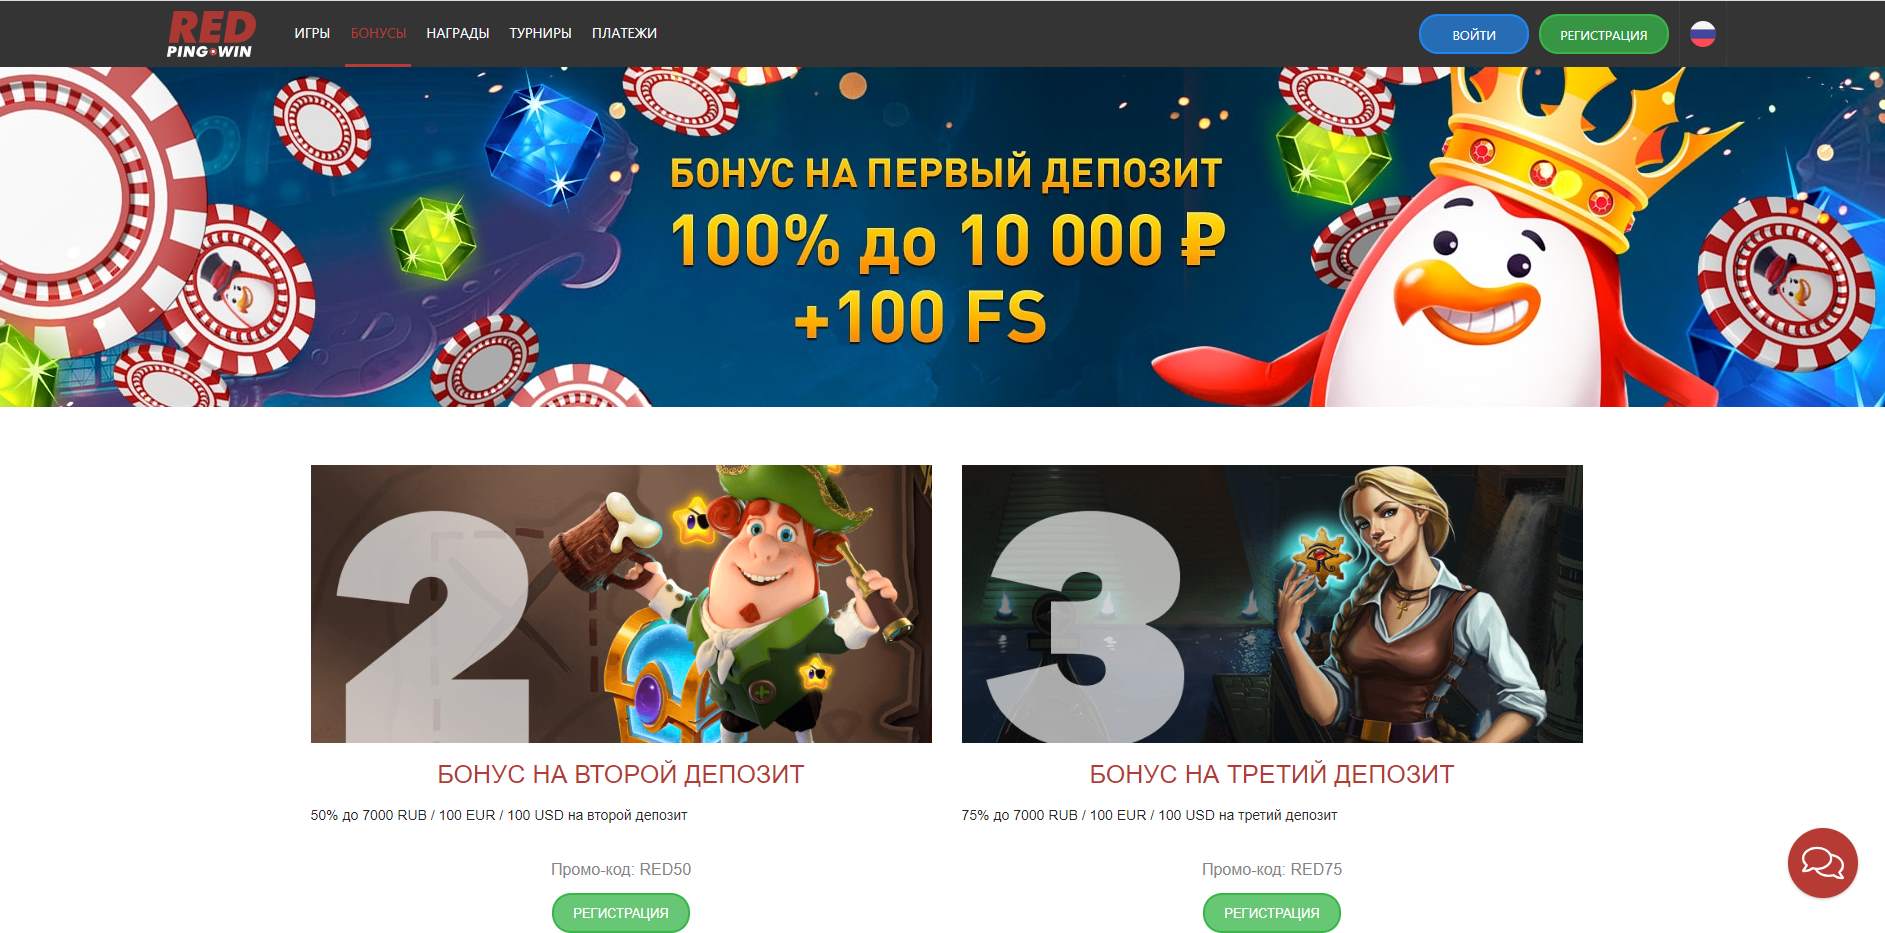Image resolution: width=1885 pixels, height=933 pixels.
Task: Click РЕГИСТРАЦИЯ under the RED75 promo code
Action: [1271, 913]
